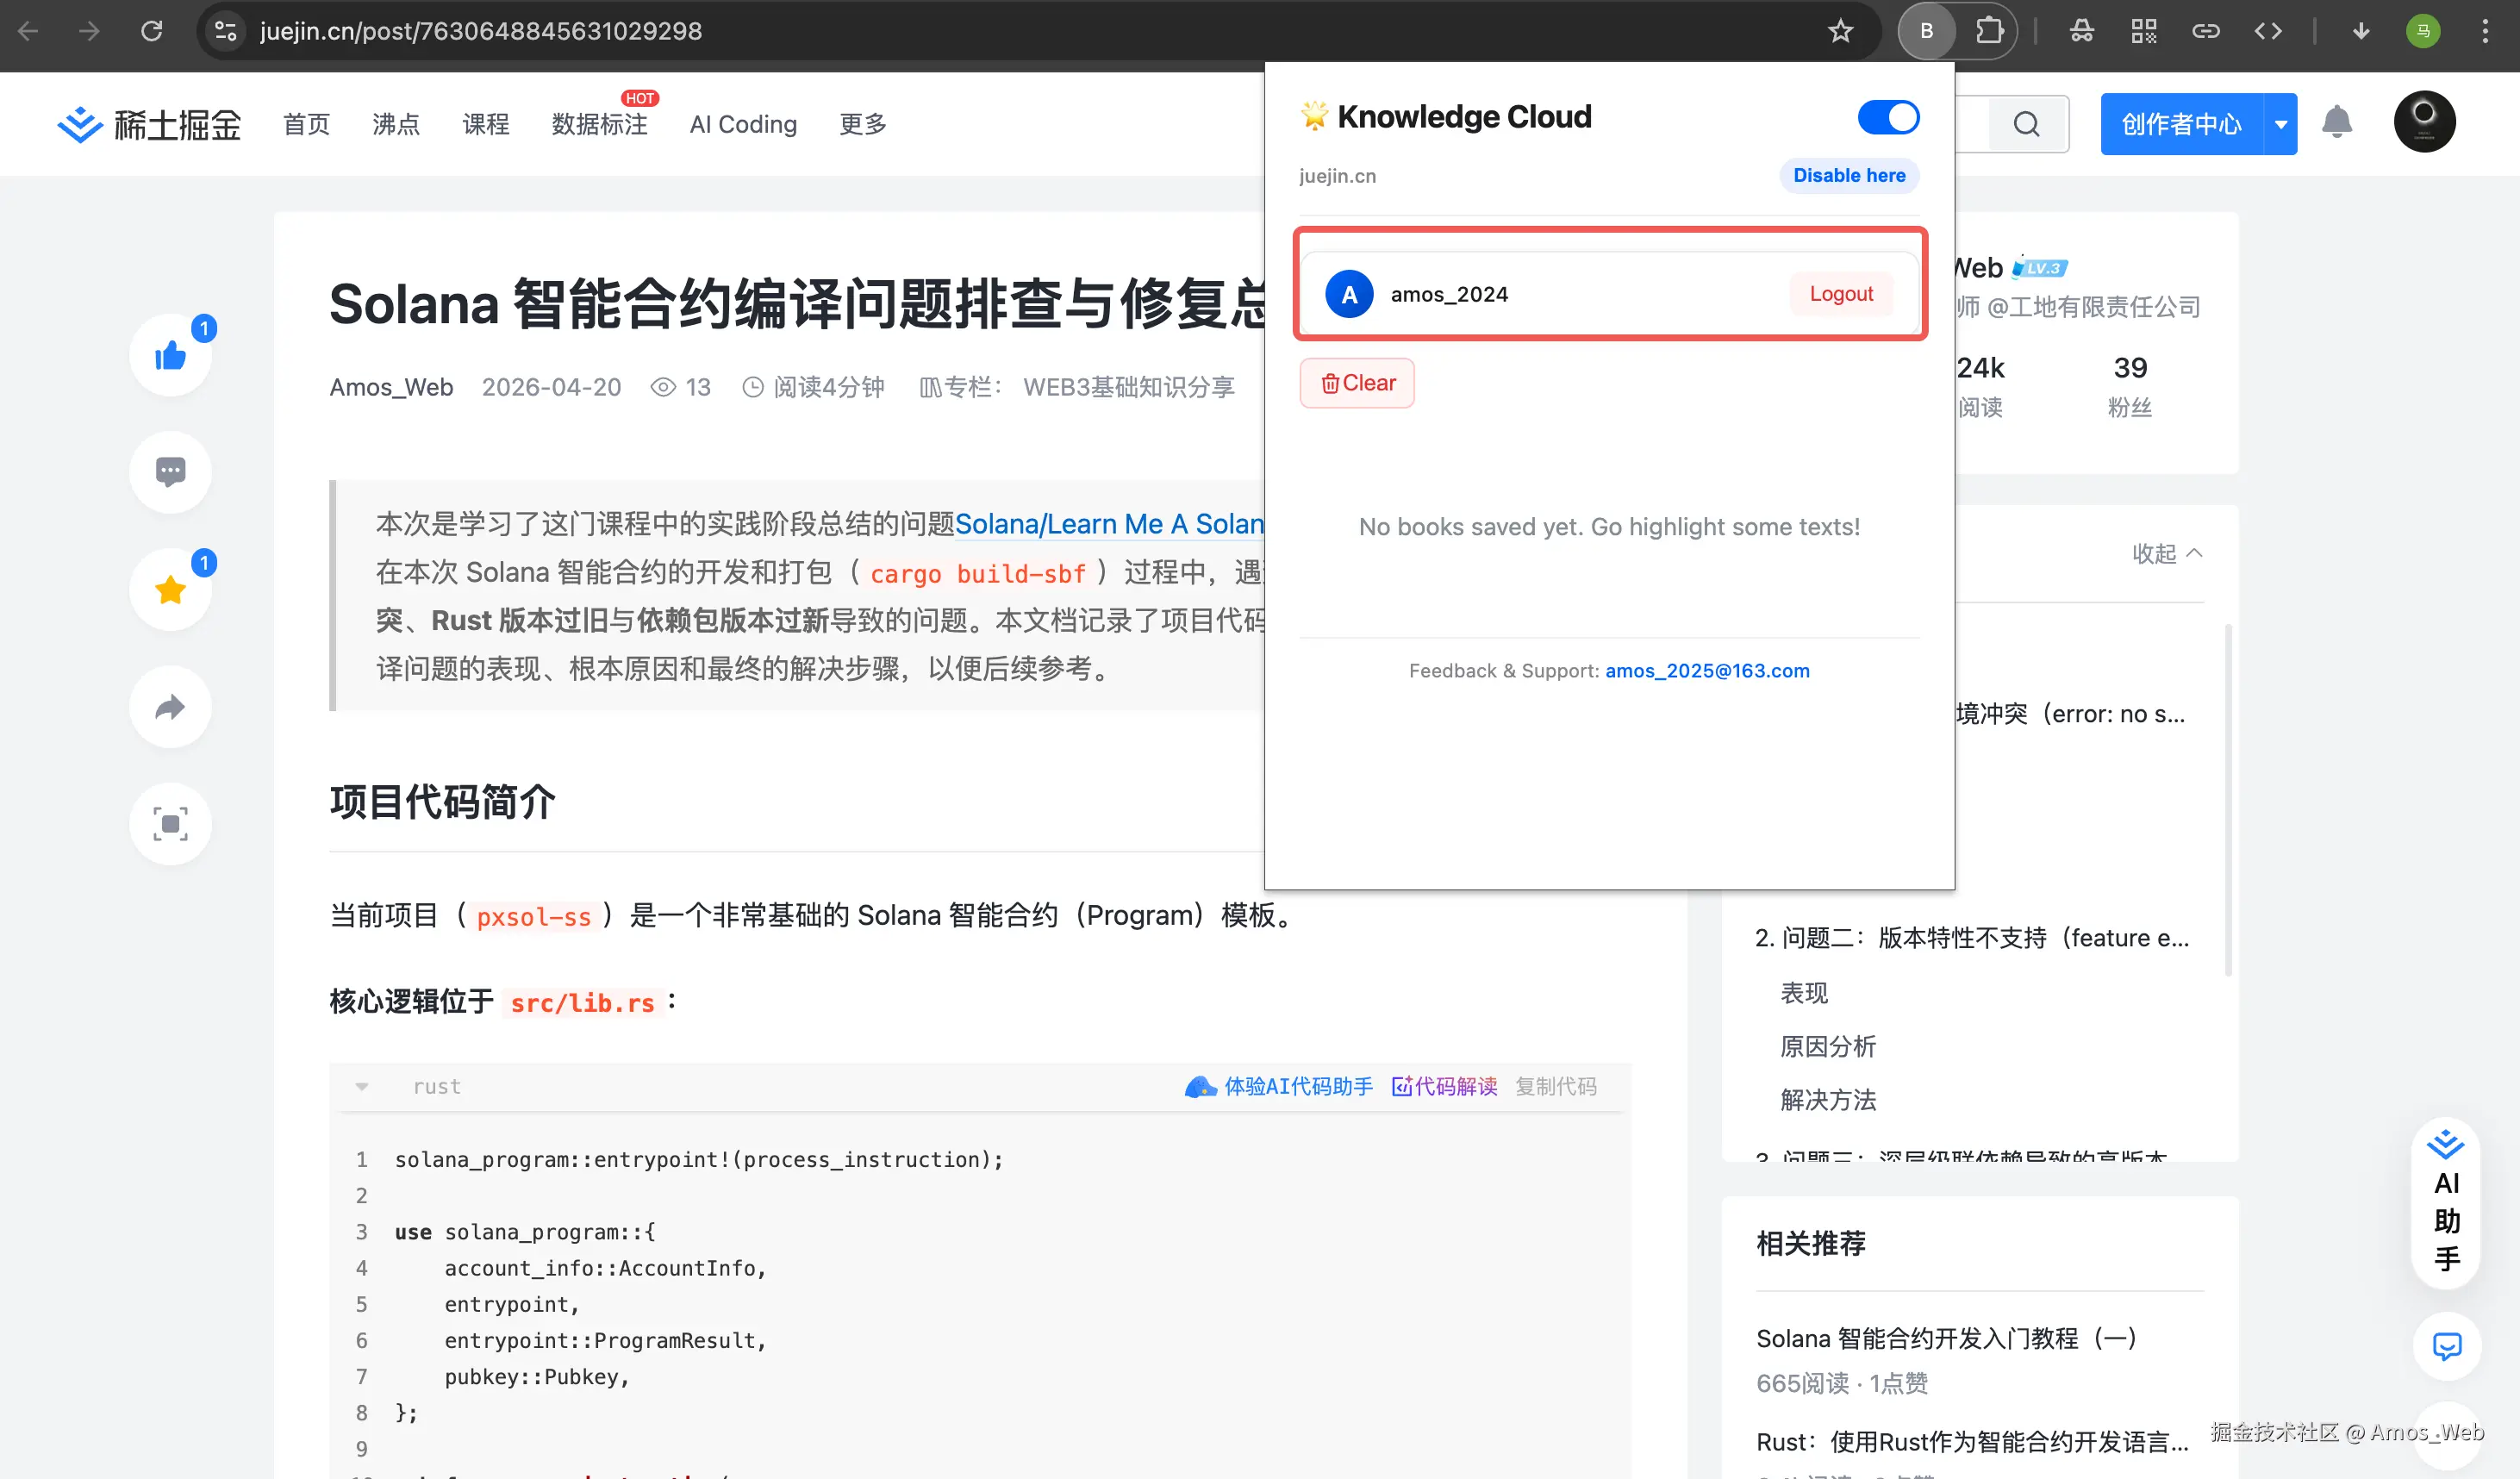Click the Clear button

click(x=1357, y=383)
